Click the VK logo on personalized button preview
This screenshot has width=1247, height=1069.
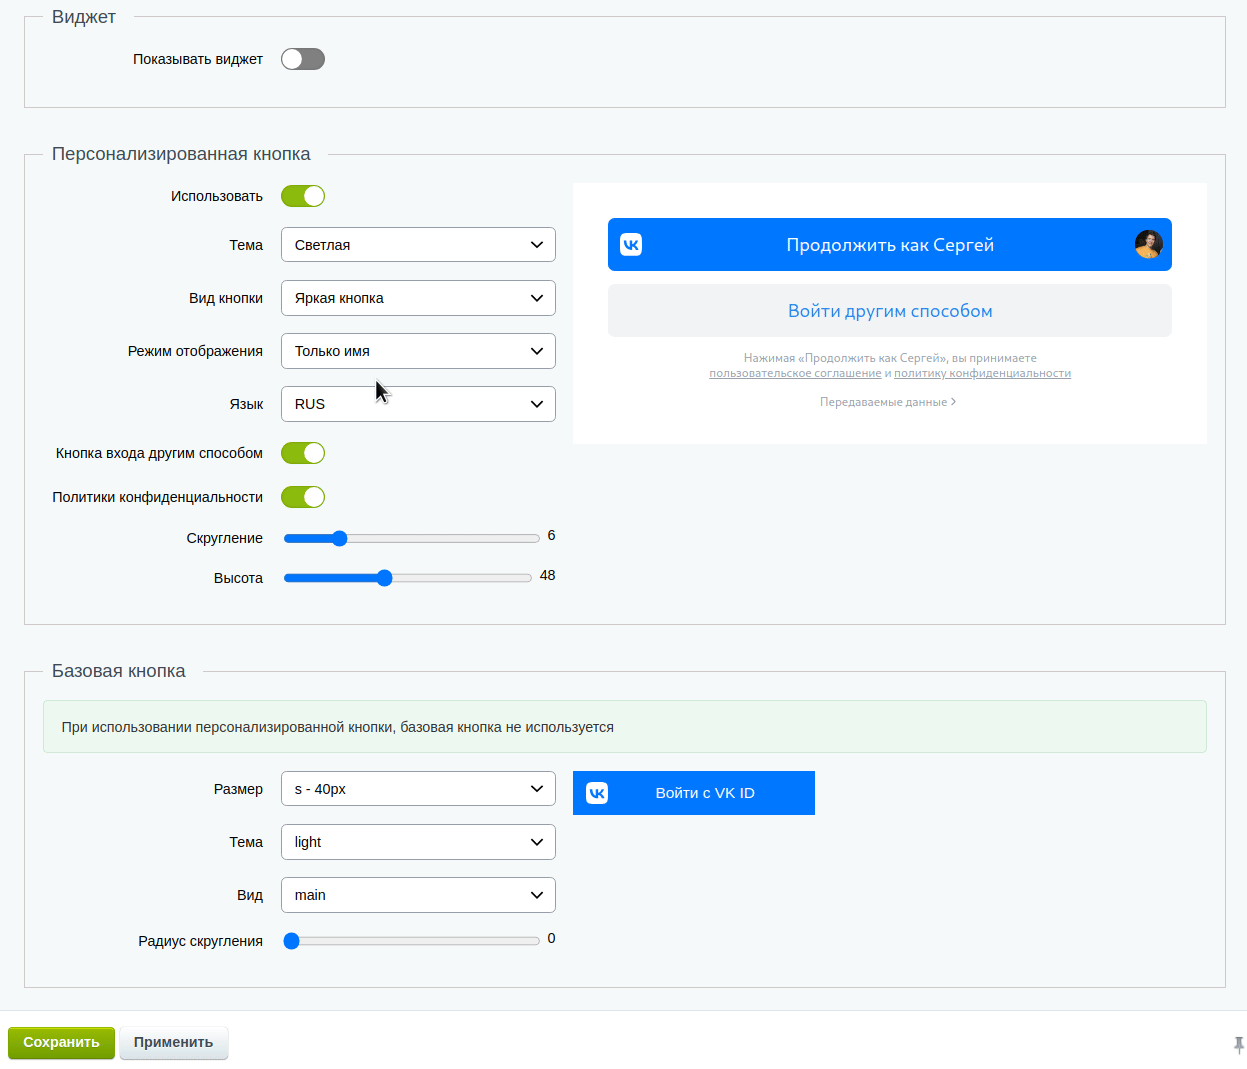[630, 244]
